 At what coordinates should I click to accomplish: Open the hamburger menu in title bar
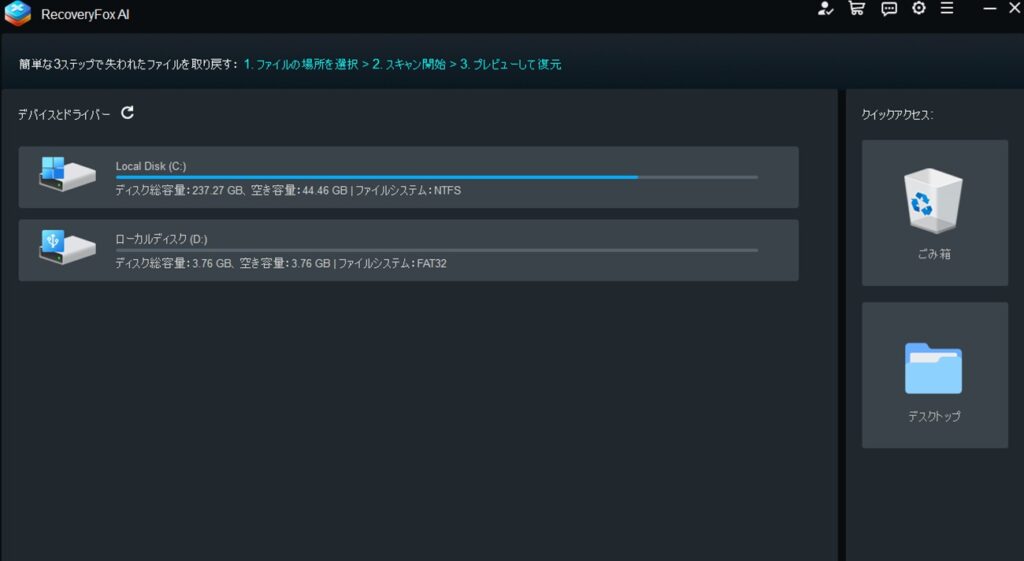click(947, 9)
